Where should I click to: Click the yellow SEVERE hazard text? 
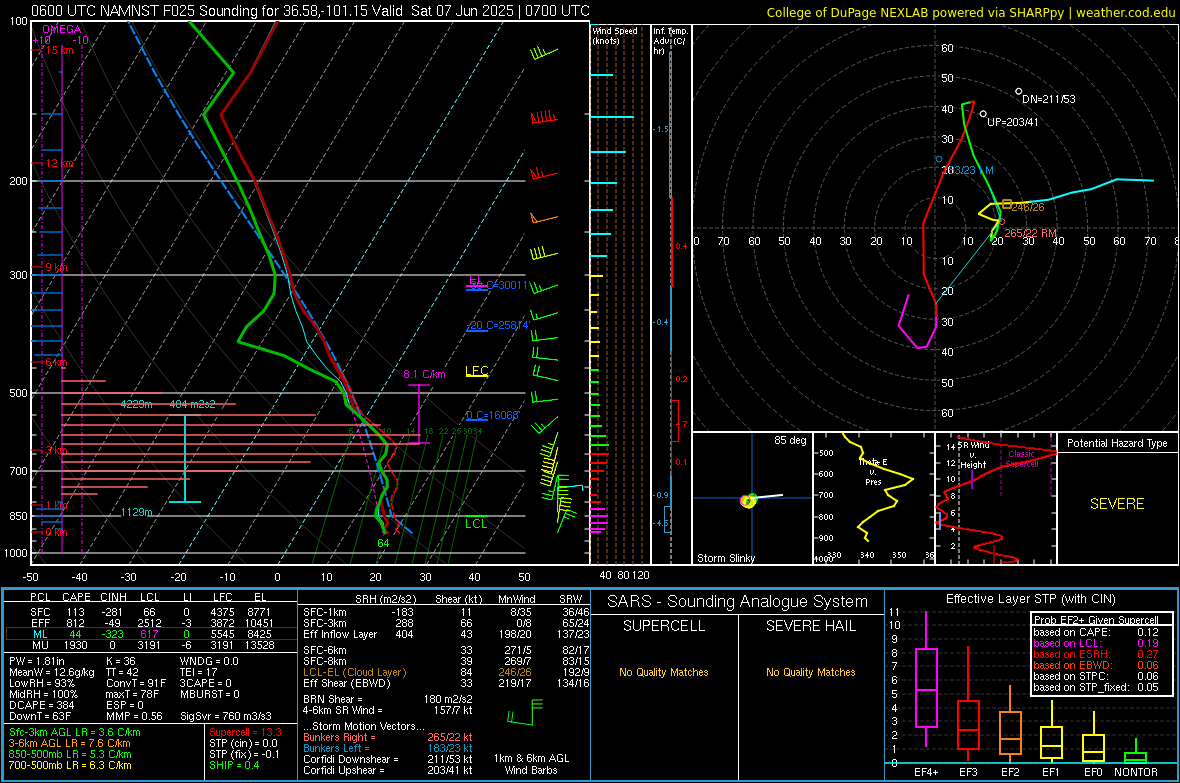click(x=1117, y=504)
